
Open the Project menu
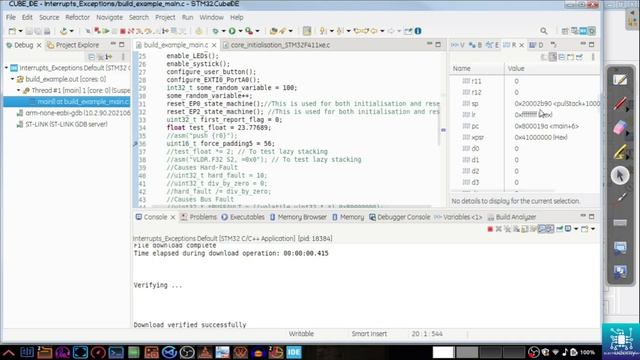pos(165,18)
